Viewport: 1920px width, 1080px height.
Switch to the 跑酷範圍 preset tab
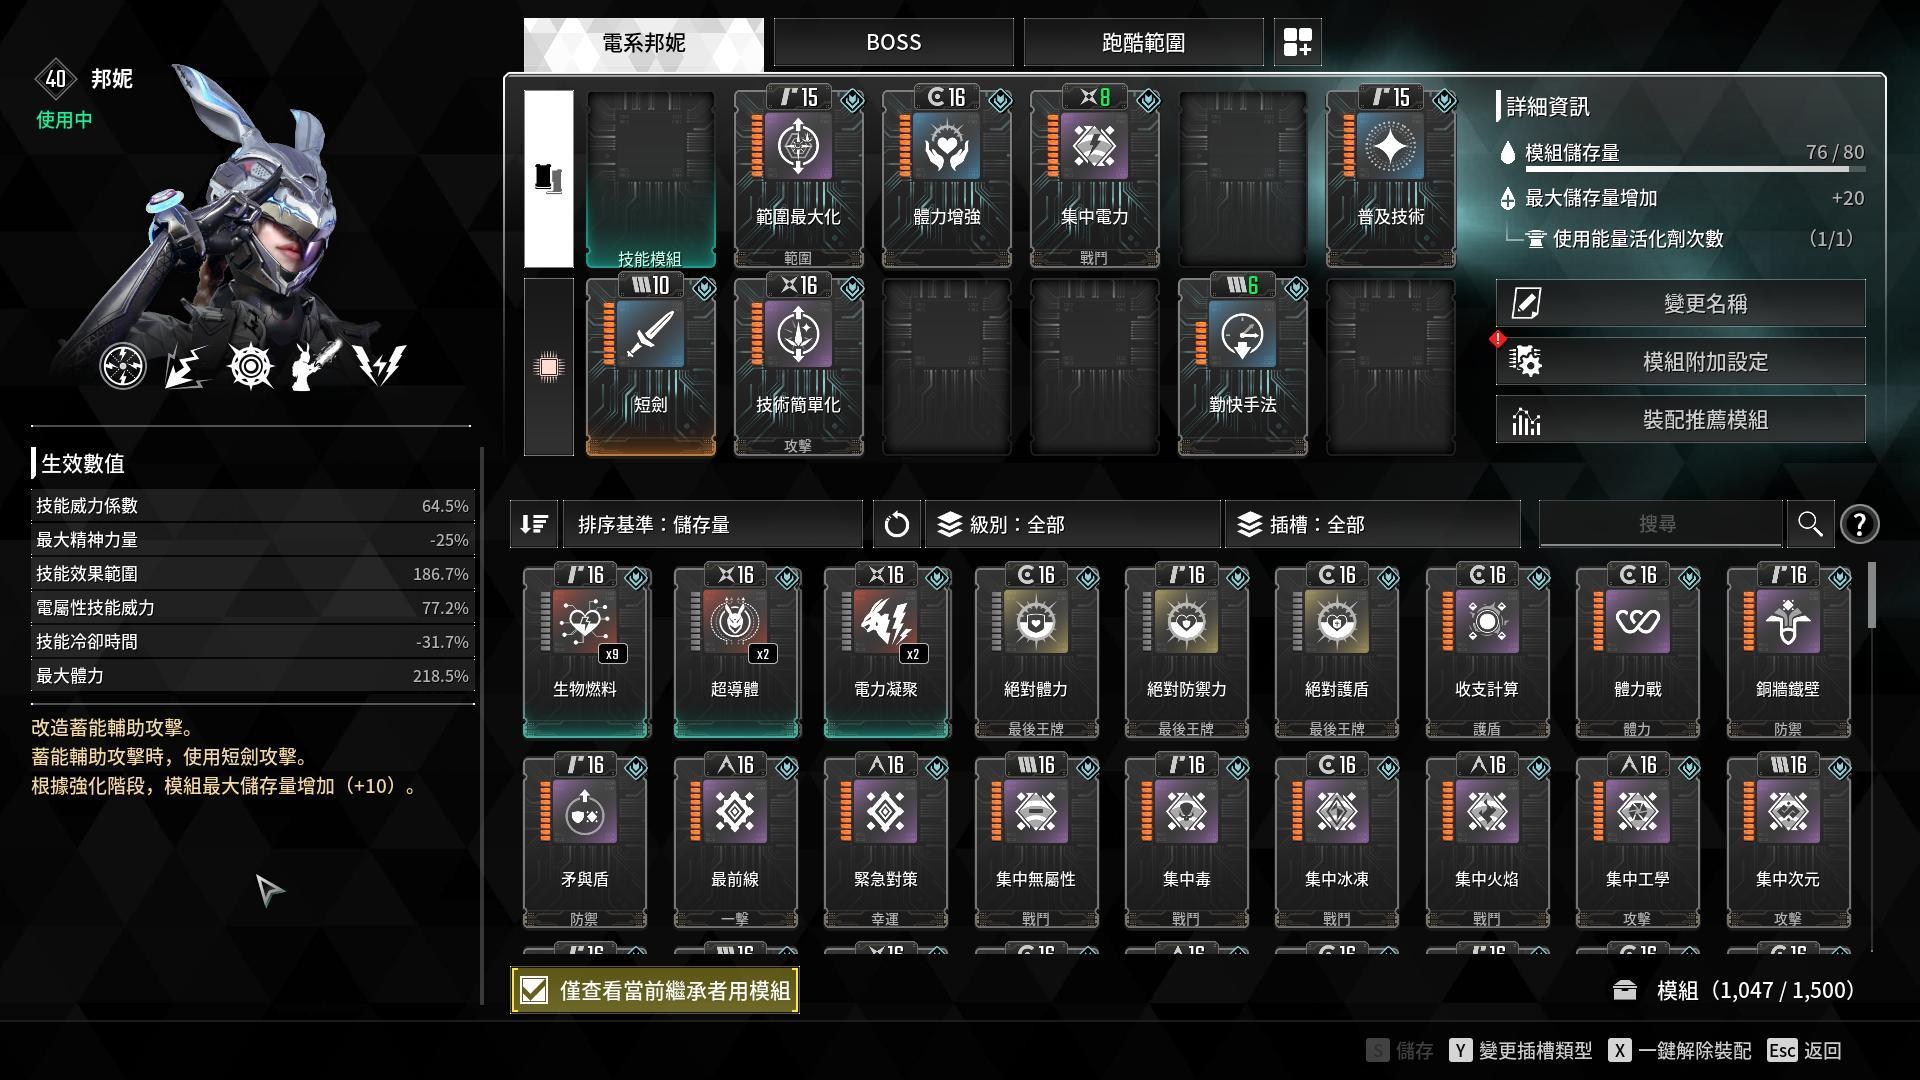click(x=1143, y=42)
